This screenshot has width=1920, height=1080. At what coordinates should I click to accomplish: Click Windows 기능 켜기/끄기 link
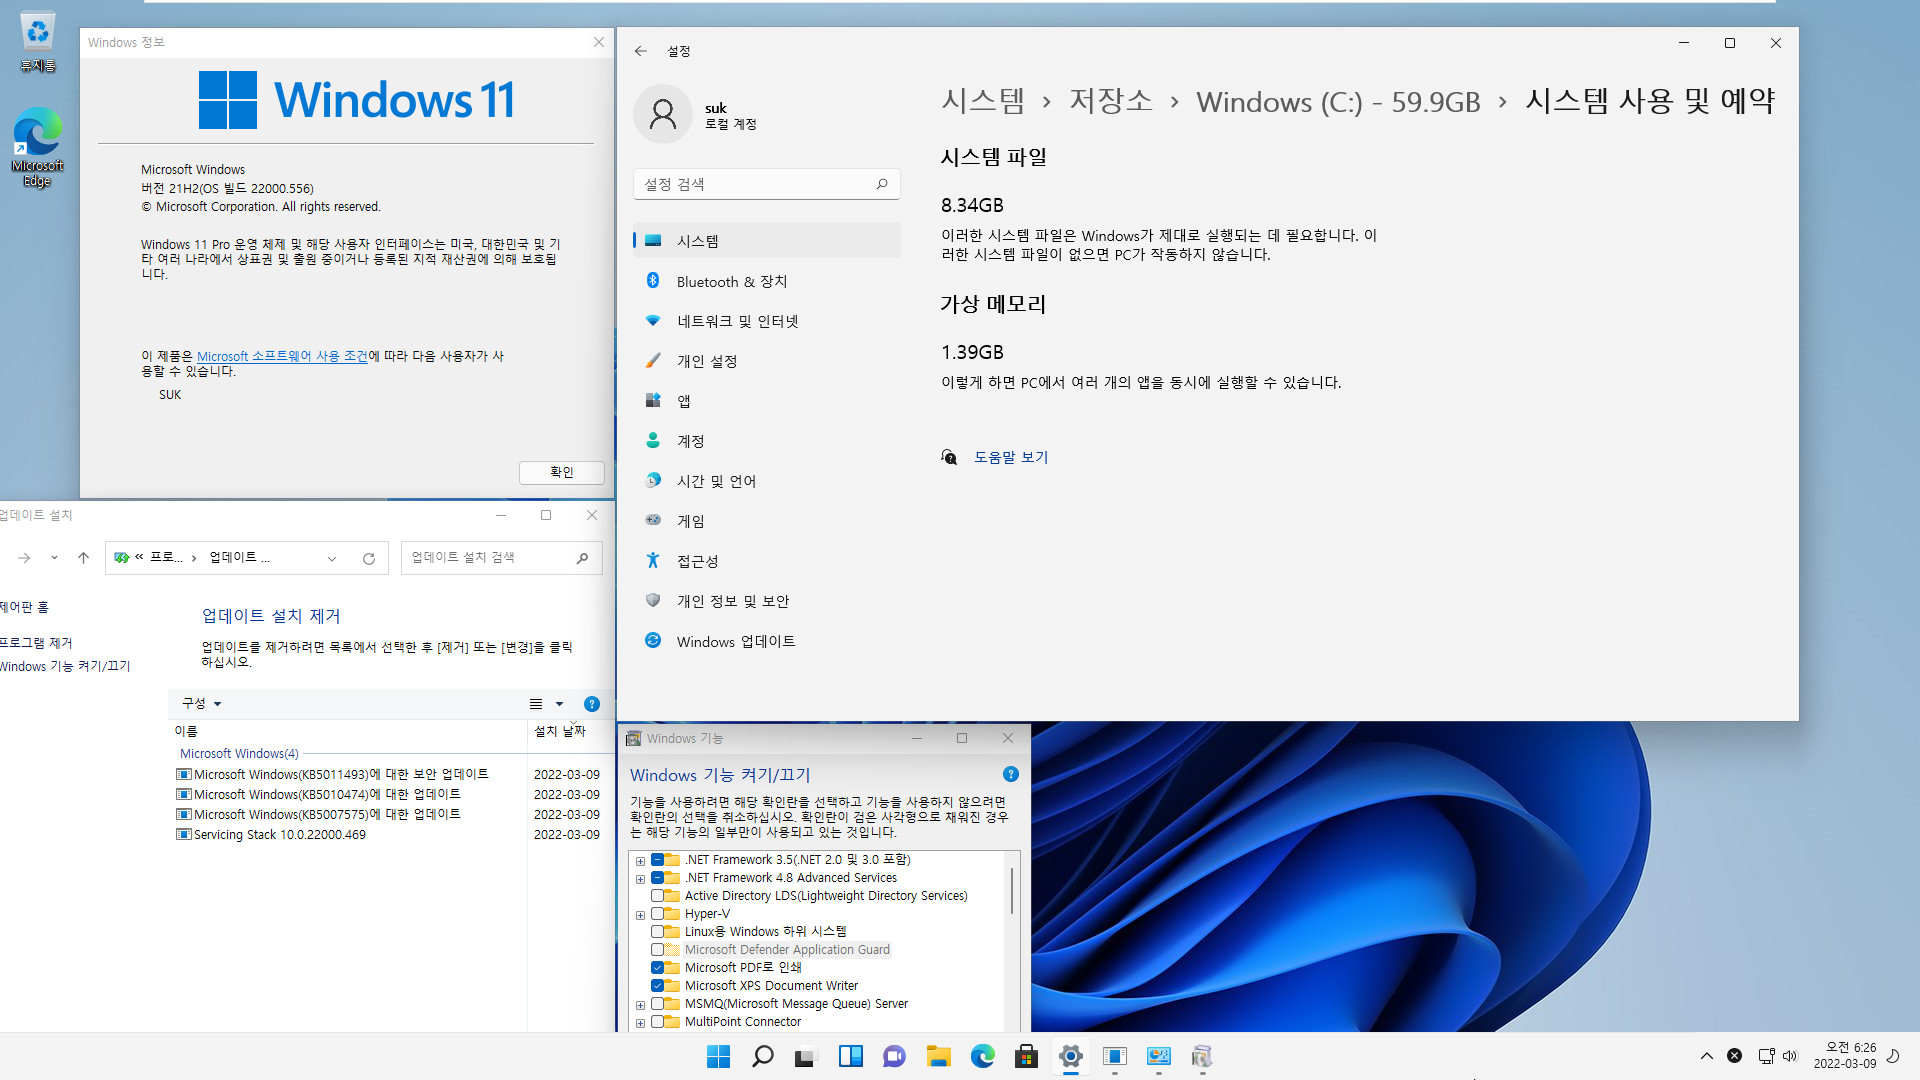[65, 666]
